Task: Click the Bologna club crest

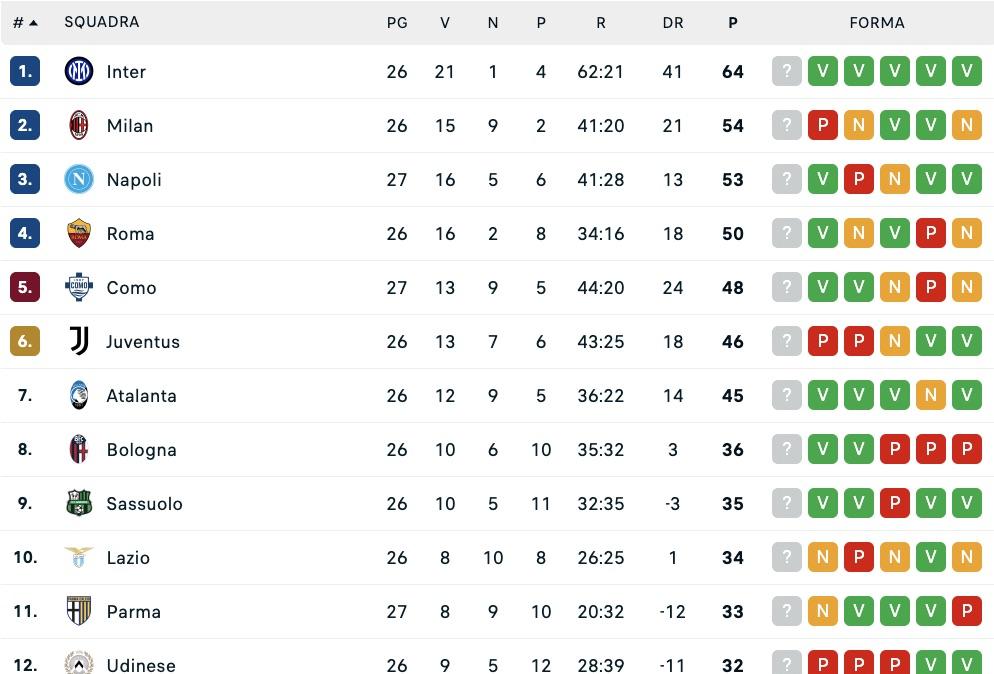Action: tap(78, 449)
